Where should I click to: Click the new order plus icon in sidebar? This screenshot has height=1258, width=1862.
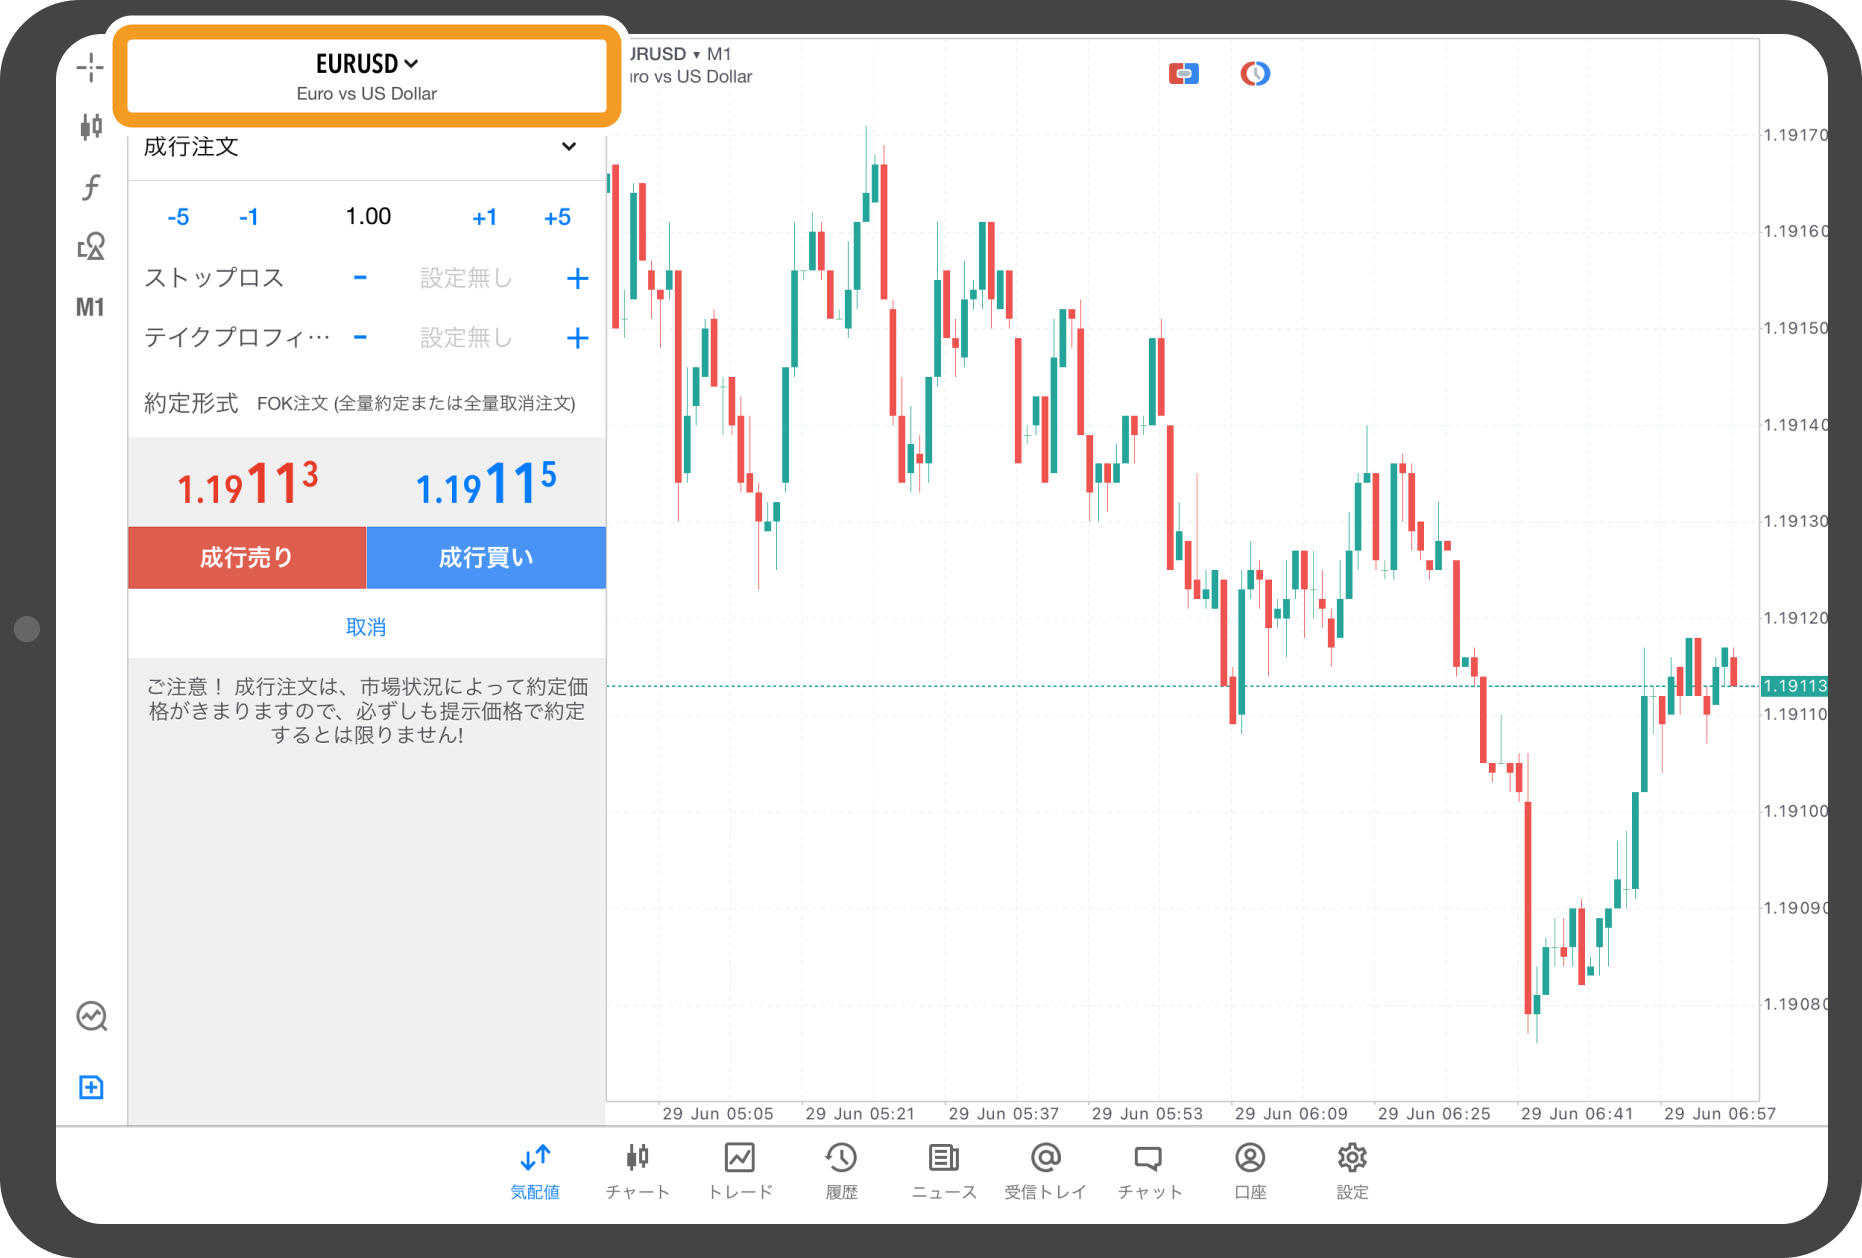91,1087
